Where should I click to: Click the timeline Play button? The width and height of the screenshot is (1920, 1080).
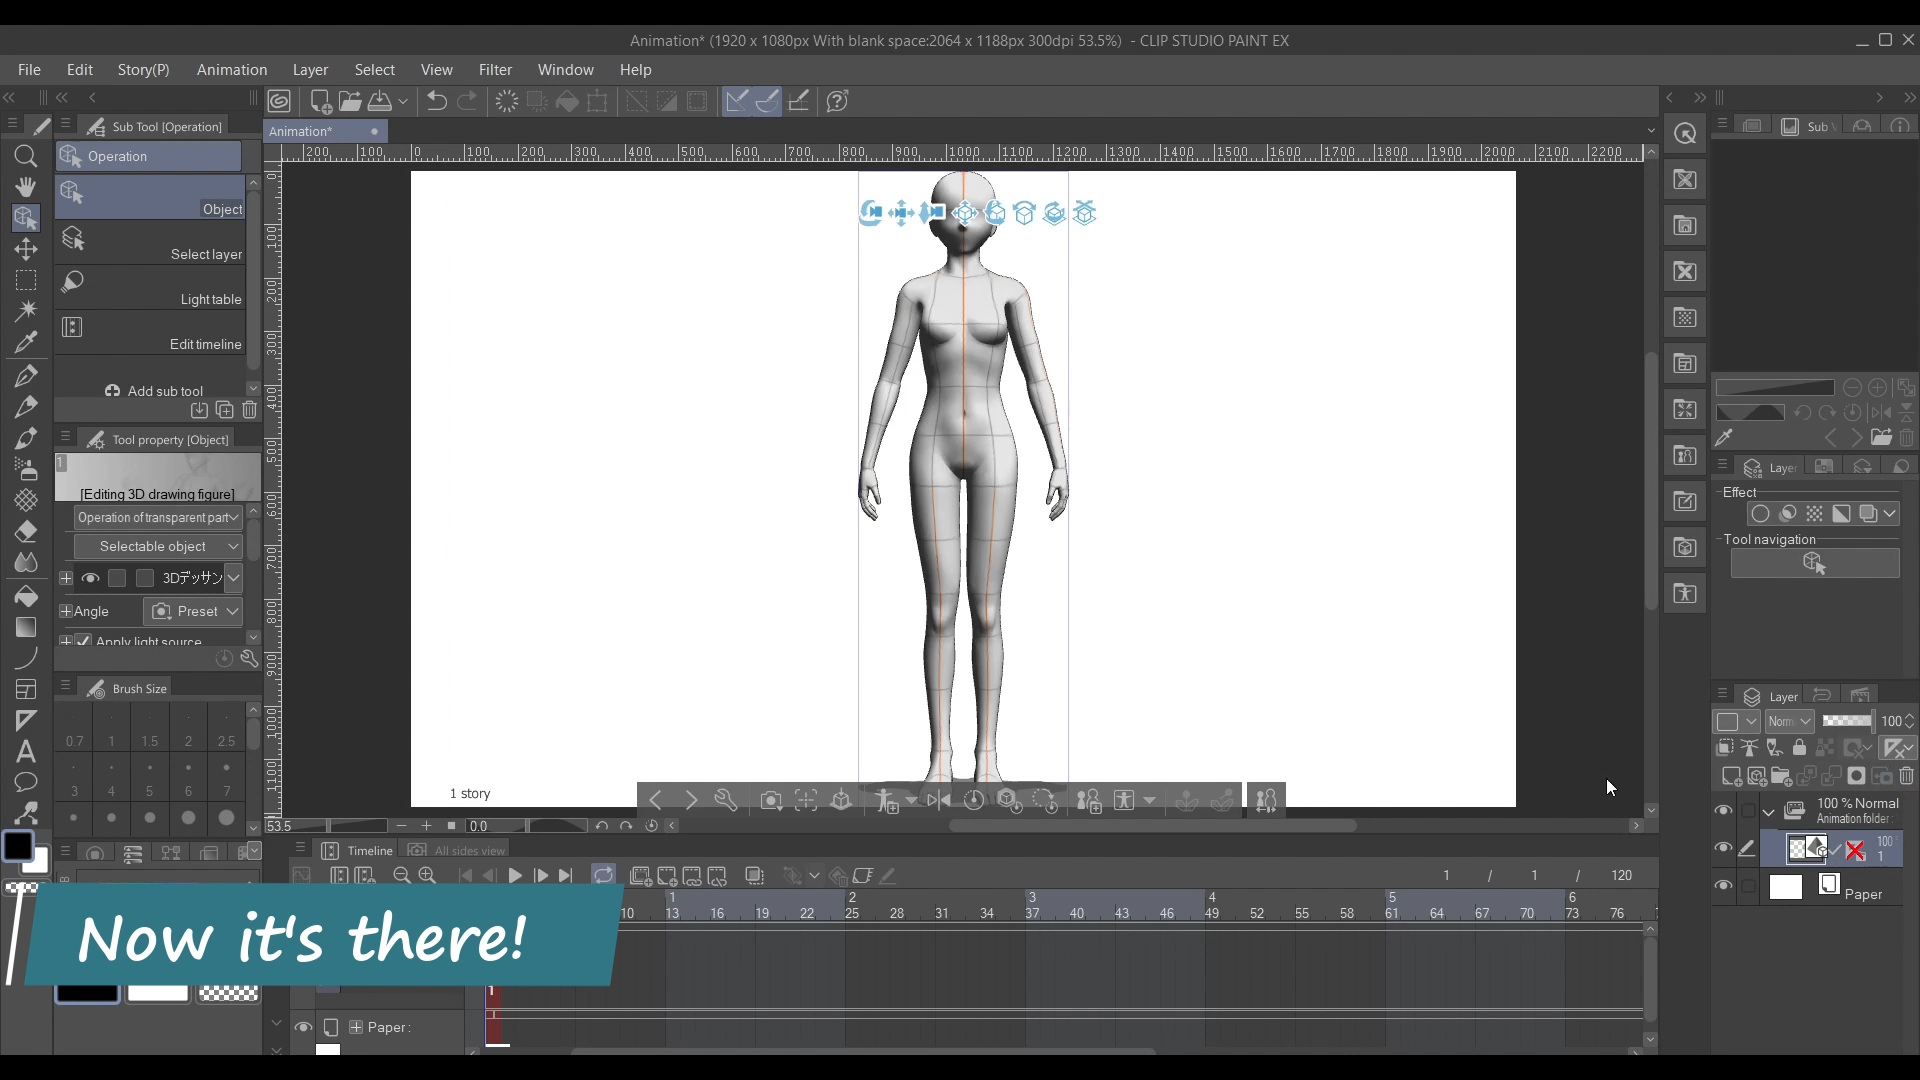click(x=515, y=876)
